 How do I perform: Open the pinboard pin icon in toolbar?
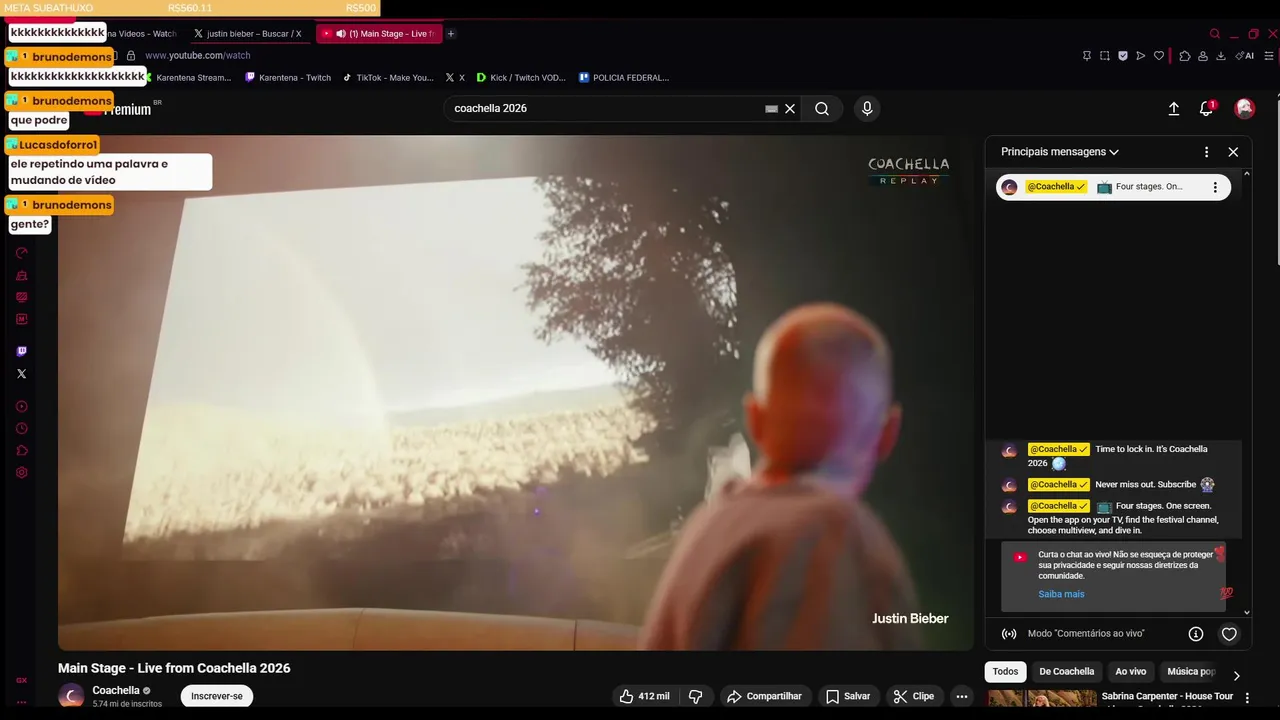(x=1087, y=56)
